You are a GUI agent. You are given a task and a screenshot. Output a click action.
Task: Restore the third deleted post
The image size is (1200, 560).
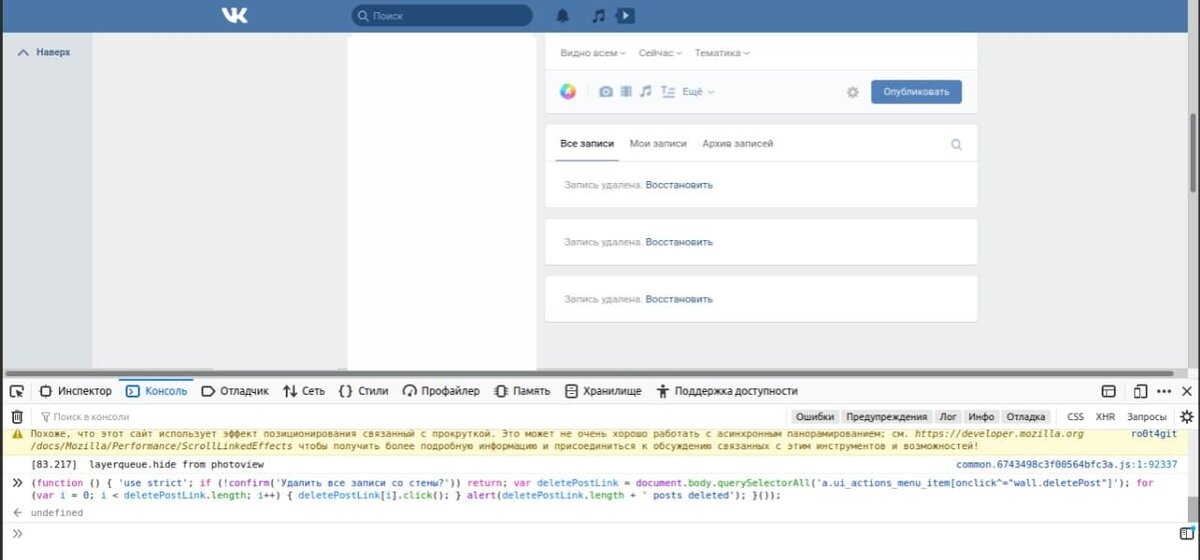[679, 299]
